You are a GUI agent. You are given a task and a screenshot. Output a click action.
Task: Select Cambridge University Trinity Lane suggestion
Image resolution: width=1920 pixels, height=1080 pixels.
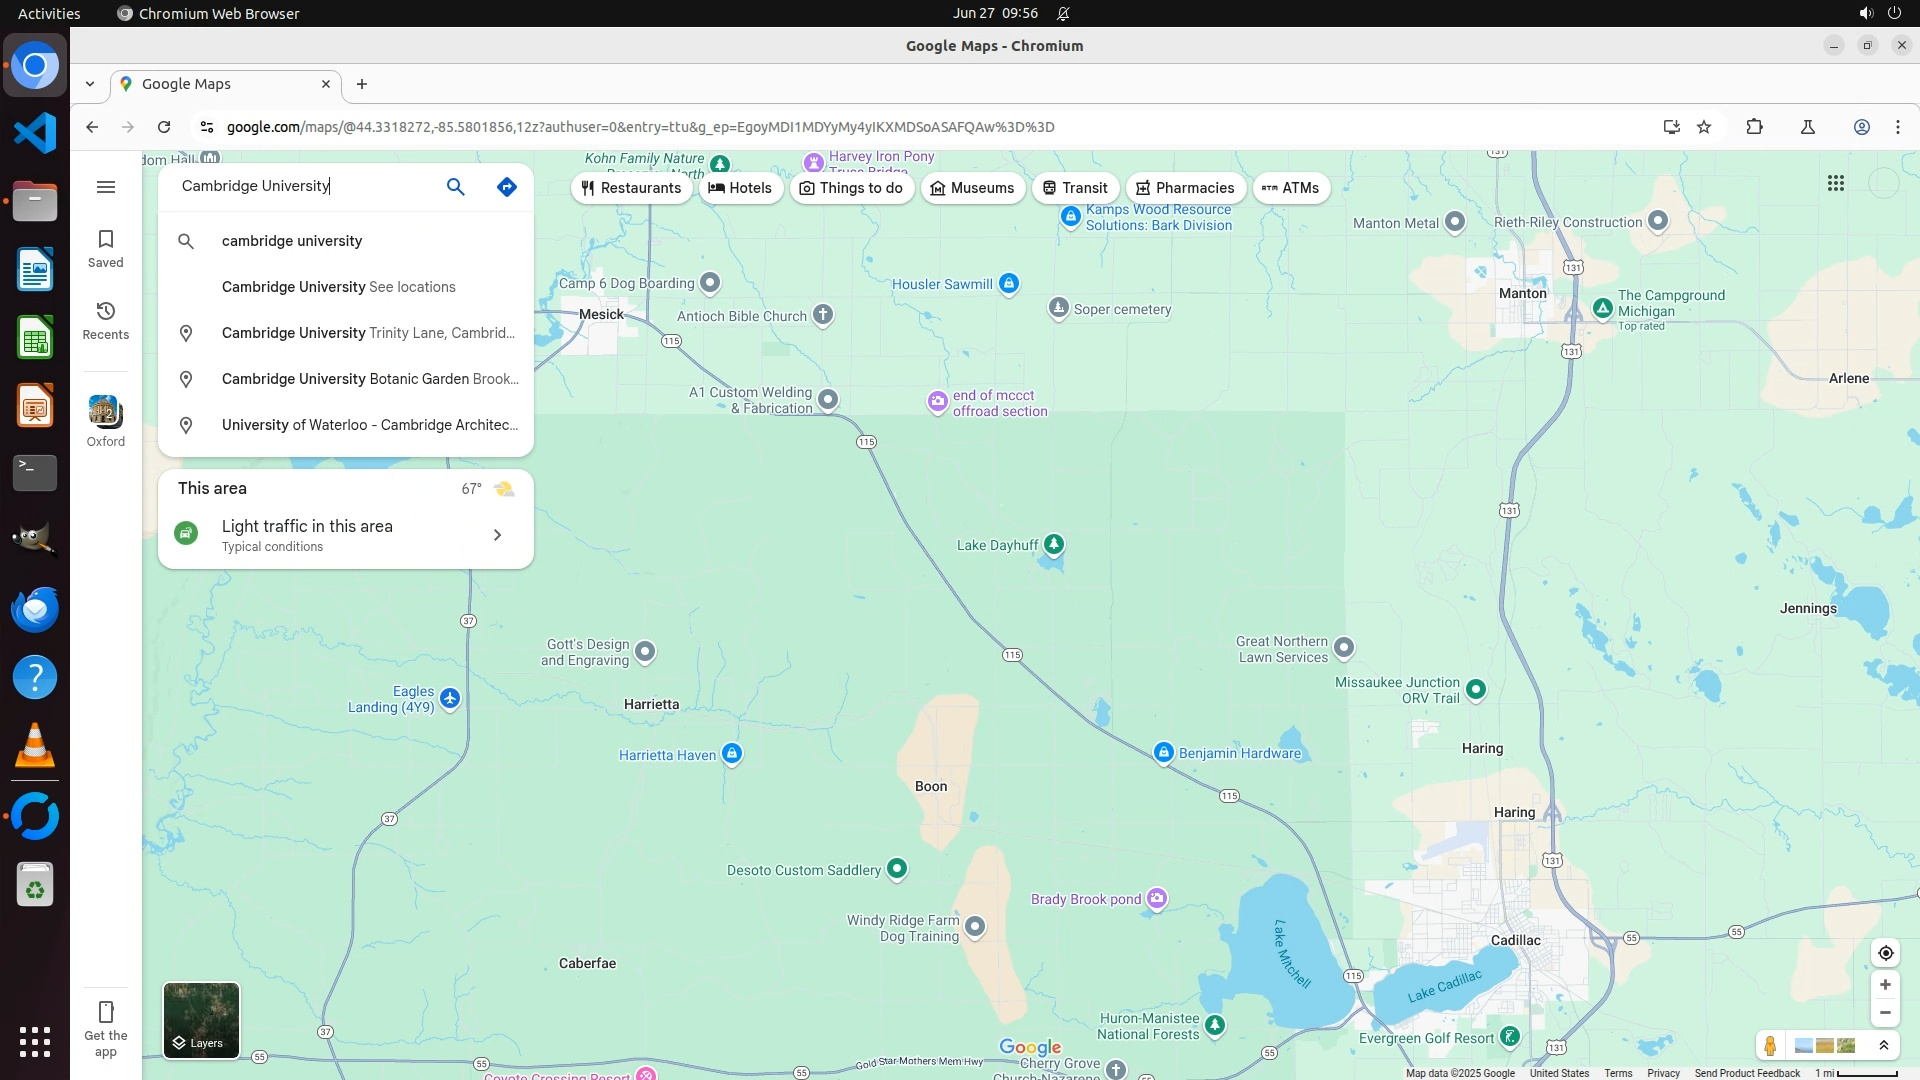pos(367,333)
